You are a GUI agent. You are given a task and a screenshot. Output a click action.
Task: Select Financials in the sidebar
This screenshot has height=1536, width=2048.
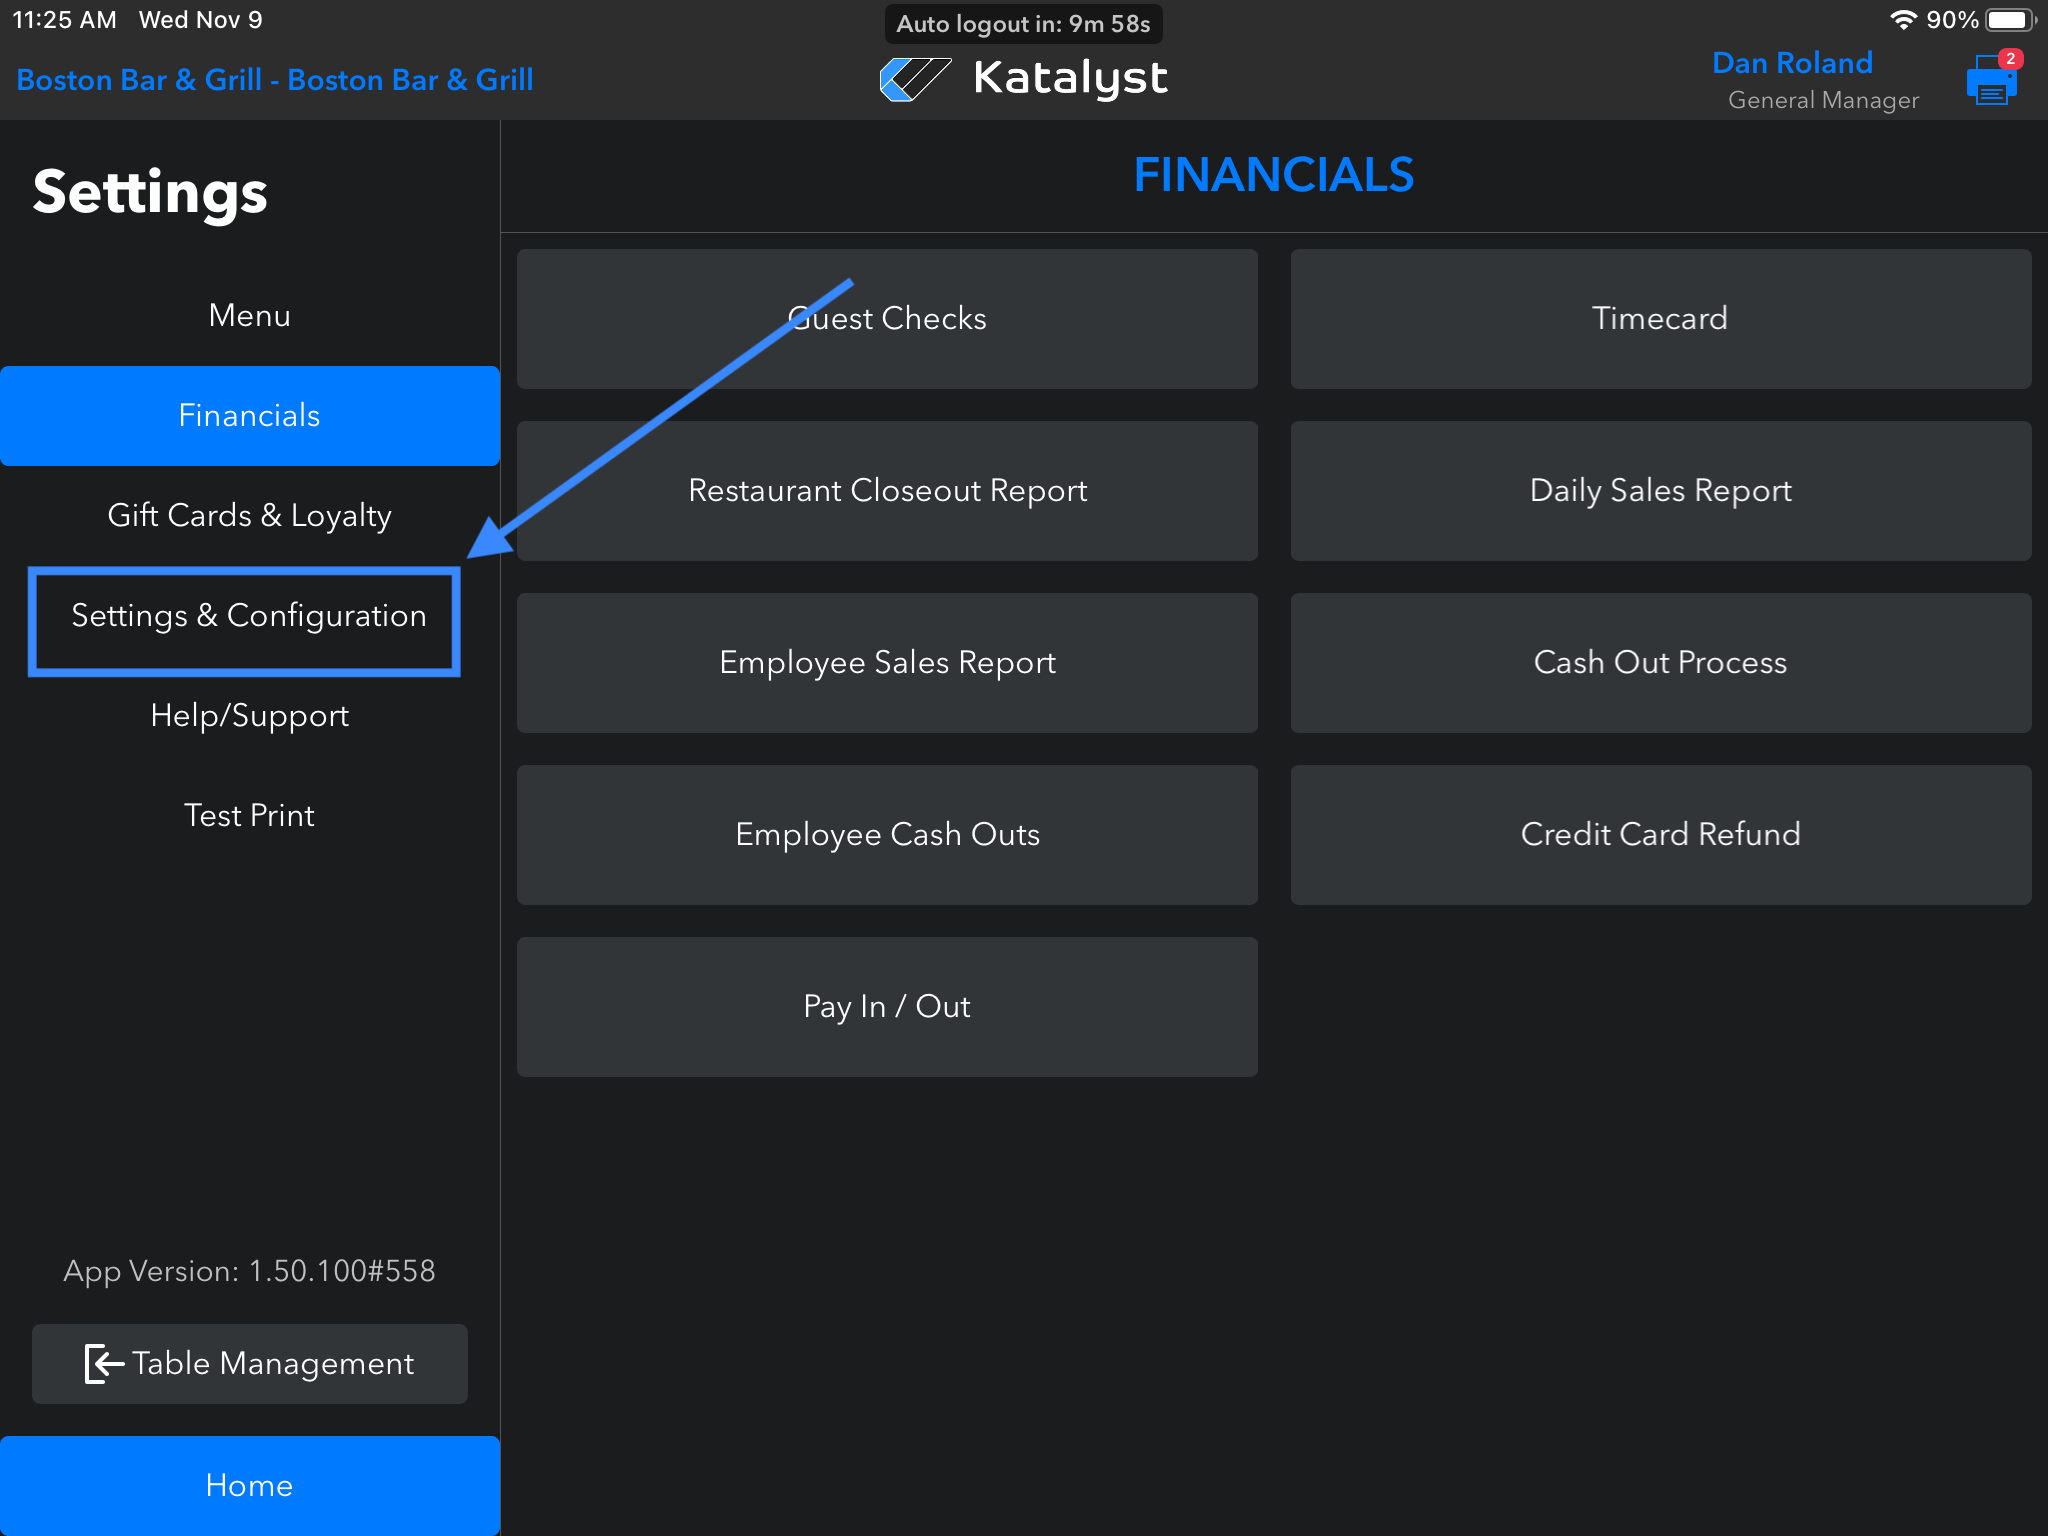249,416
